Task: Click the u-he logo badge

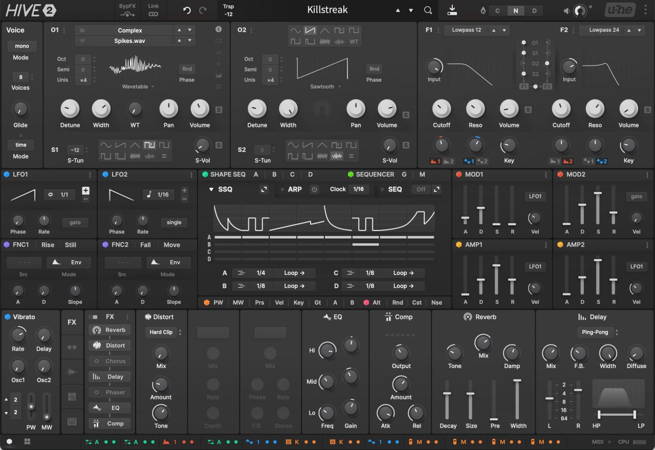Action: tap(620, 10)
